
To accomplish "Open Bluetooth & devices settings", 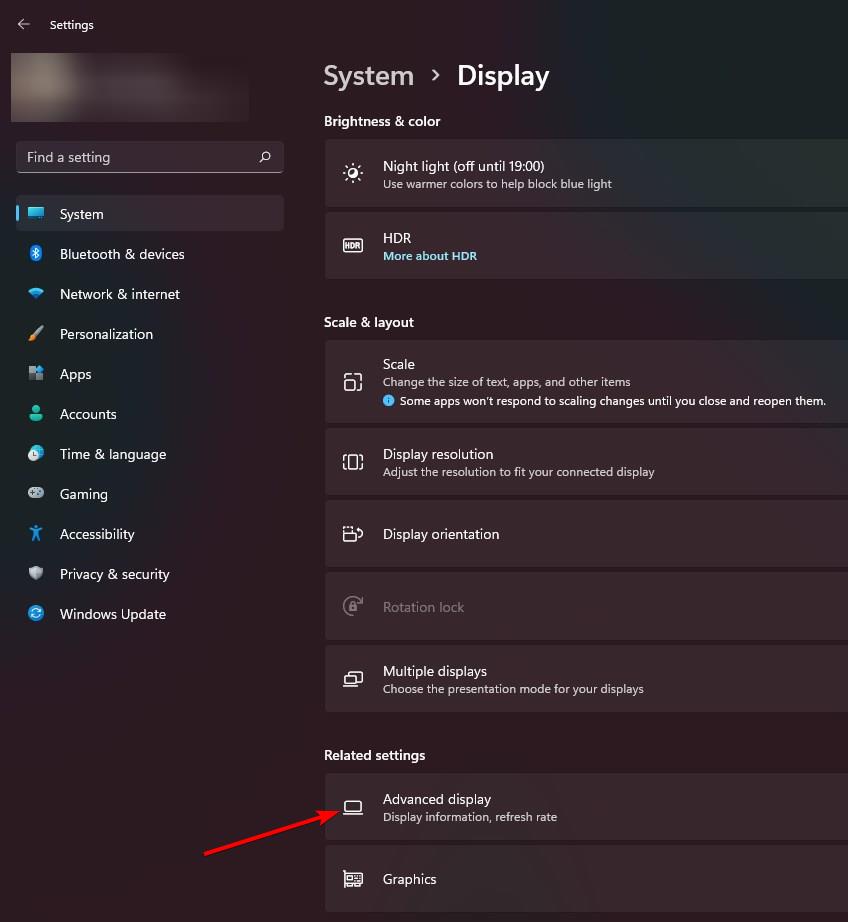I will coord(150,253).
